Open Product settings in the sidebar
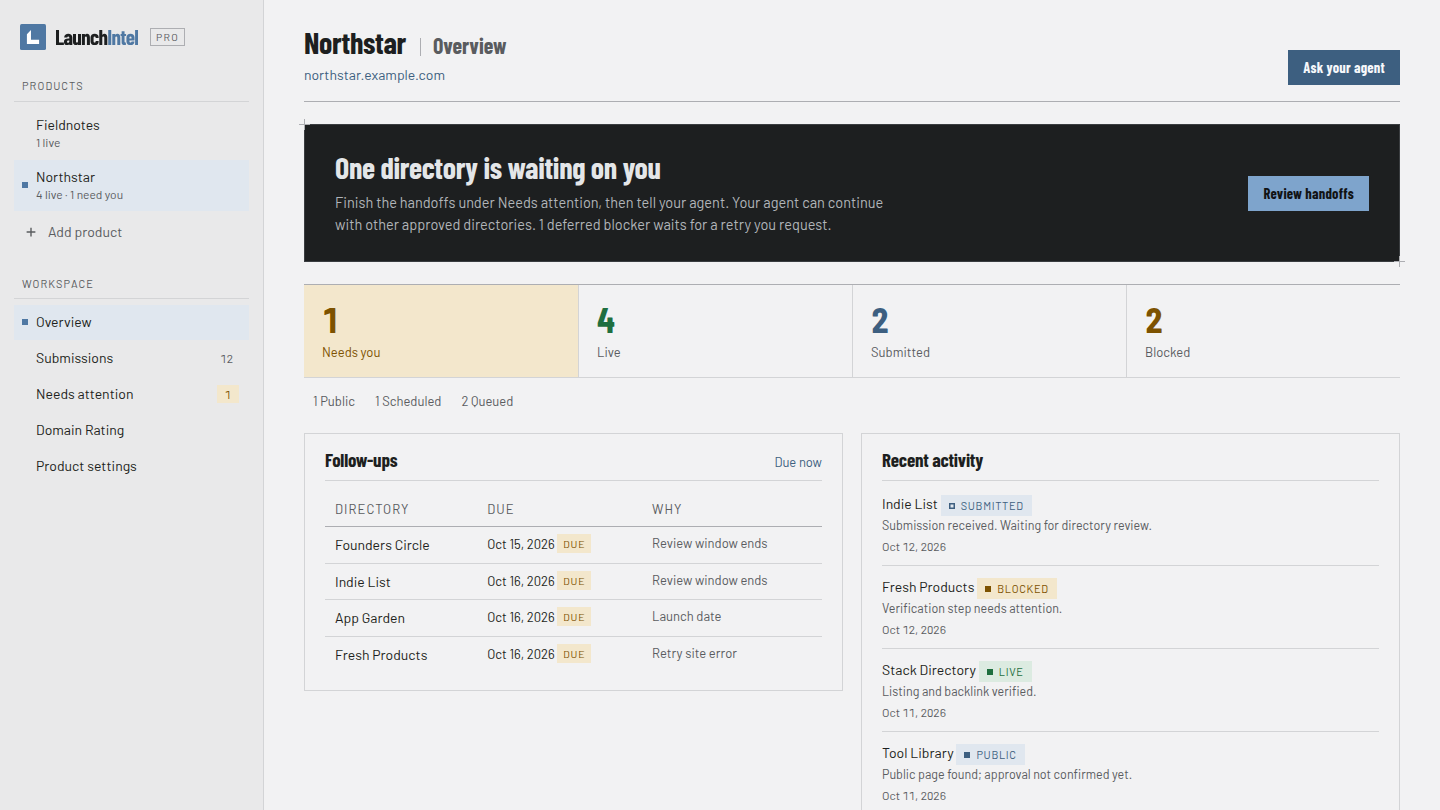The height and width of the screenshot is (810, 1440). (x=132, y=466)
